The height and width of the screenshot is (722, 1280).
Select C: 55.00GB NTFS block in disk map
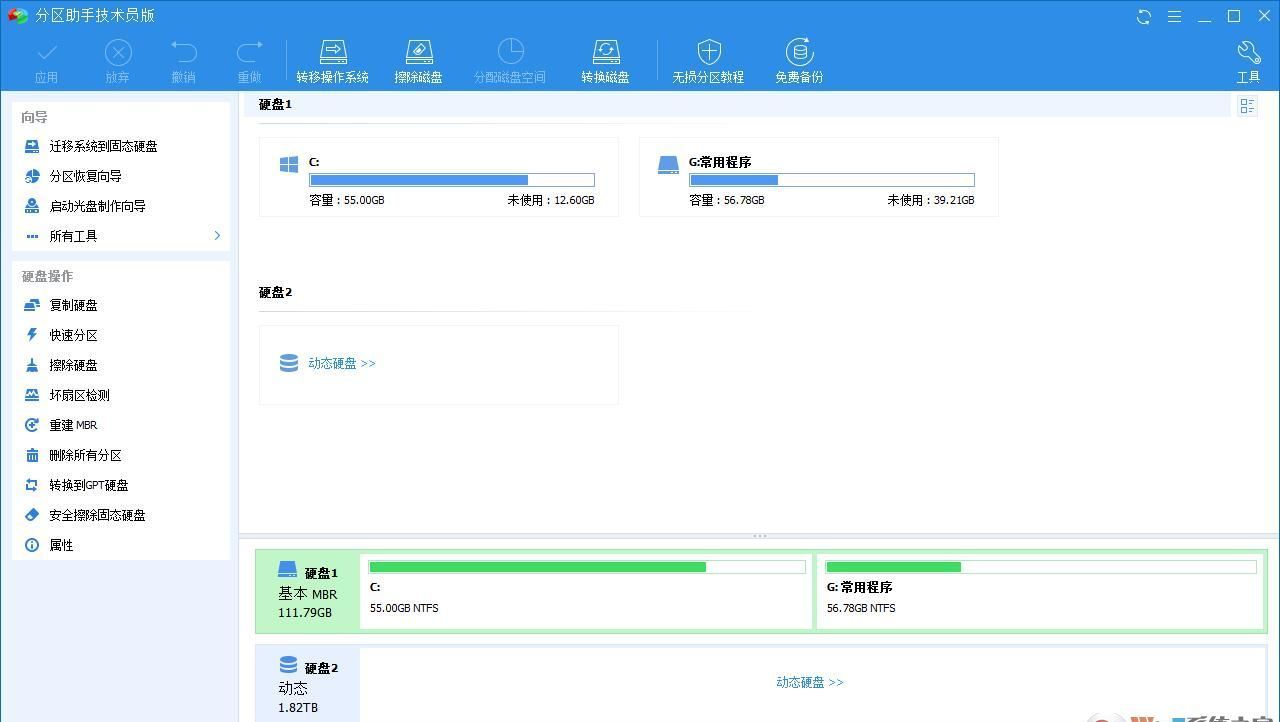pos(587,591)
